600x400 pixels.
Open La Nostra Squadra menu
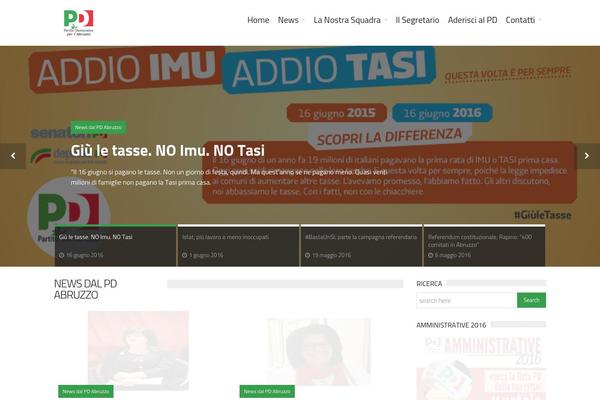tap(347, 20)
